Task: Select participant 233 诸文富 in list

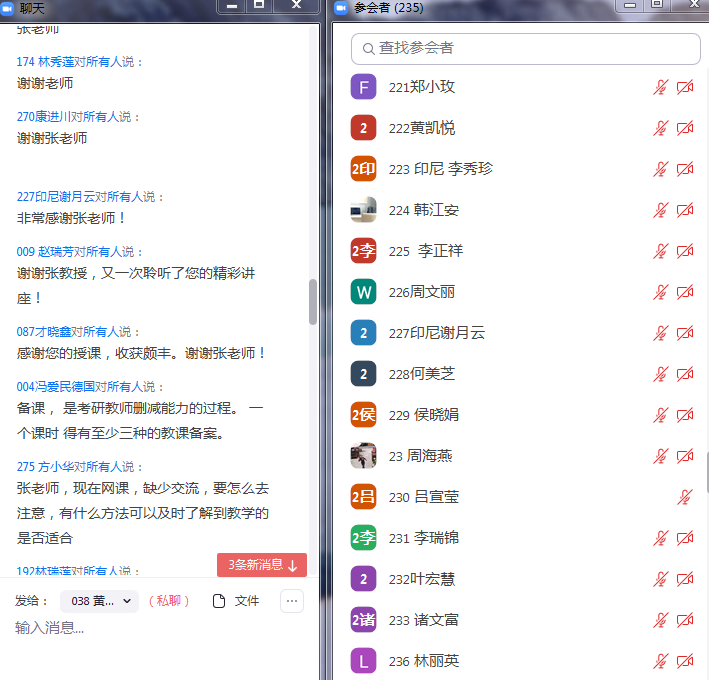Action: coord(423,620)
